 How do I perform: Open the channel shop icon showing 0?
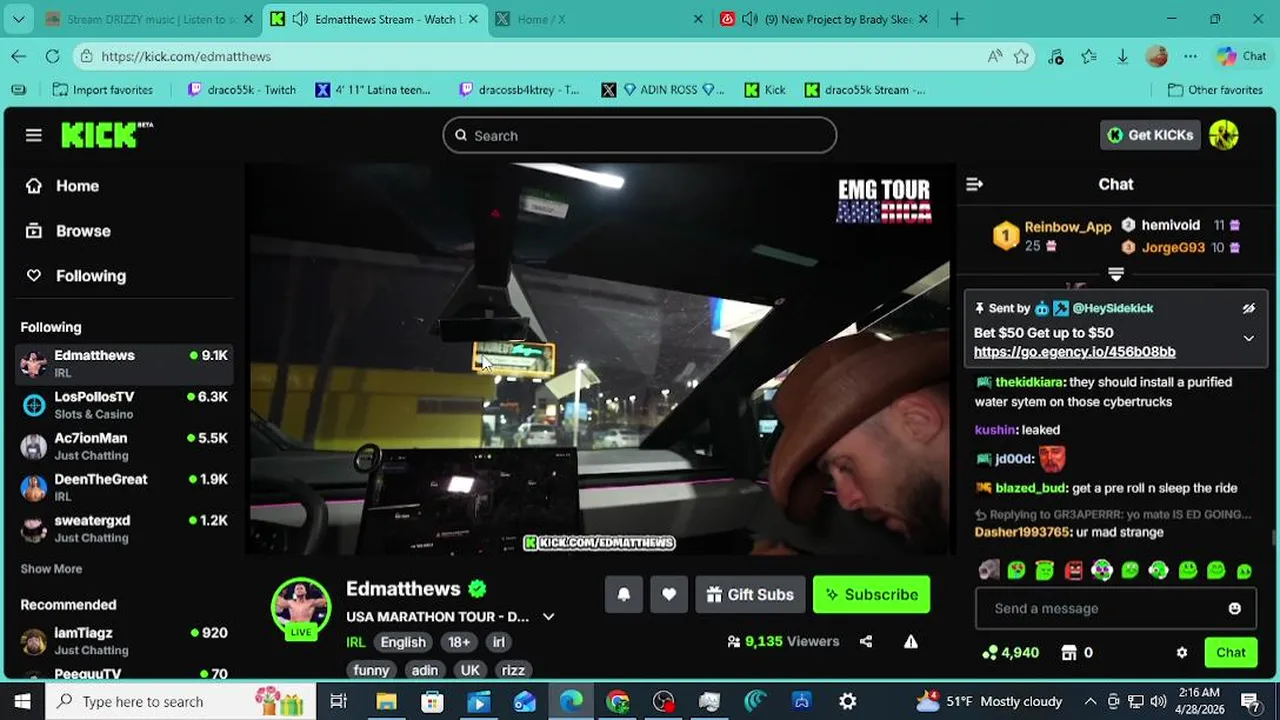pos(1076,652)
